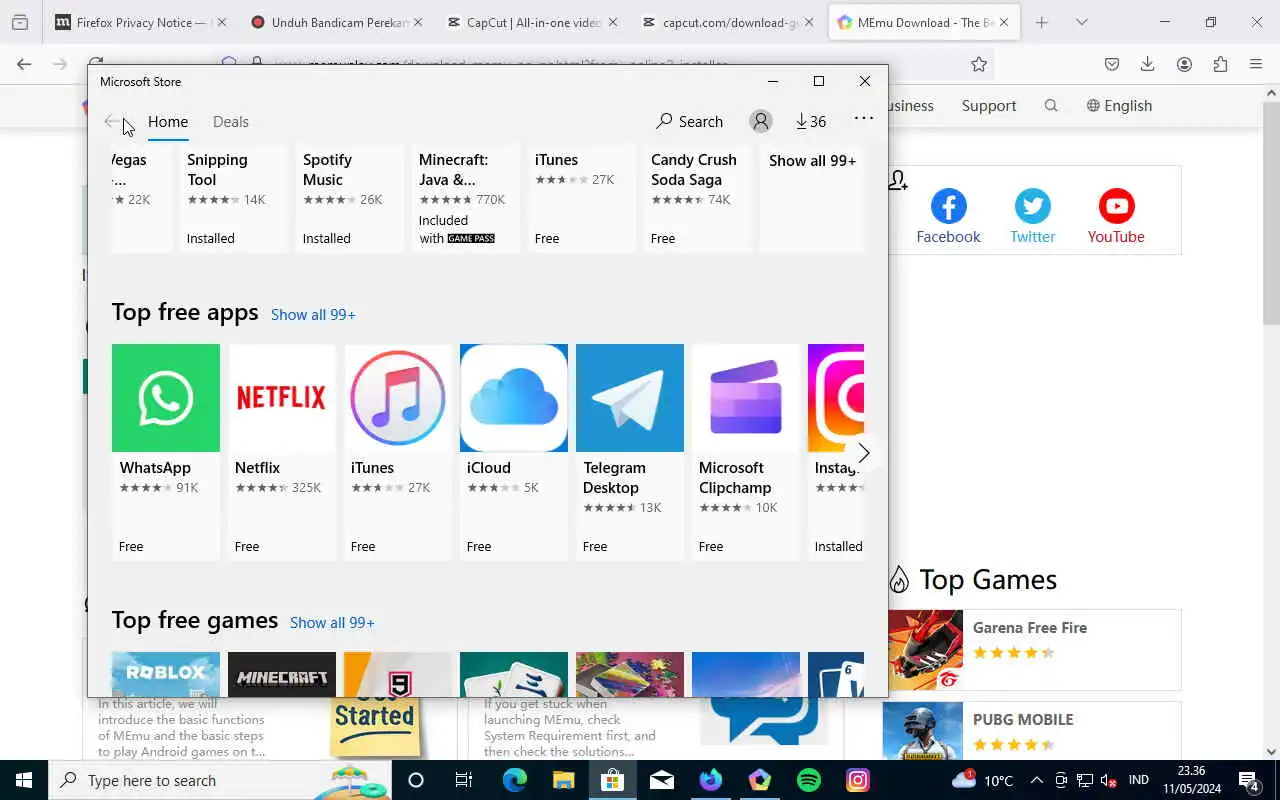Image resolution: width=1280 pixels, height=800 pixels.
Task: Click Save to Pocket icon
Action: [x=1112, y=64]
